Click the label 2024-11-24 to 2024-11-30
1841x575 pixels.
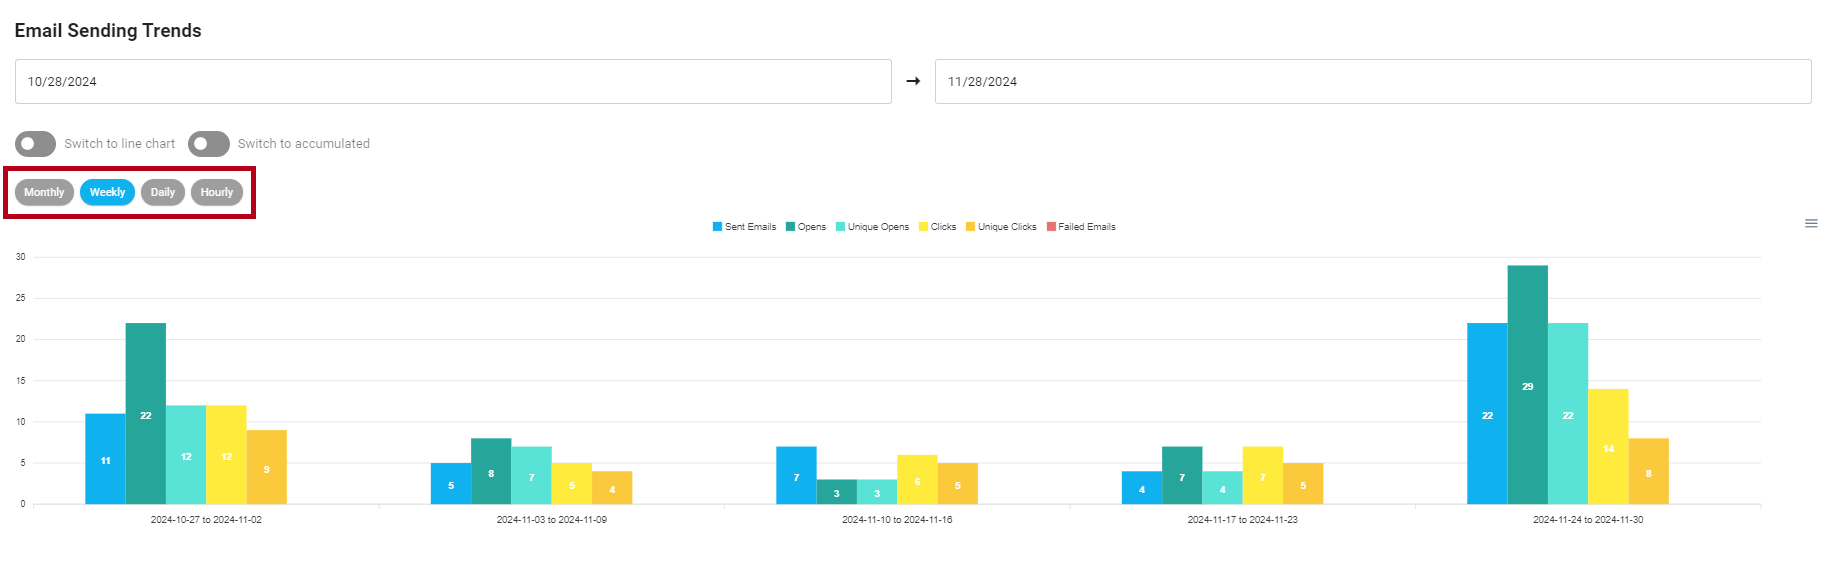(1588, 520)
